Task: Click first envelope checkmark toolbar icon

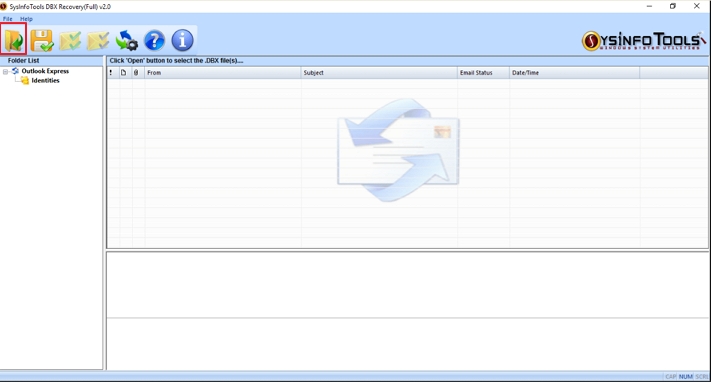Action: tap(70, 40)
